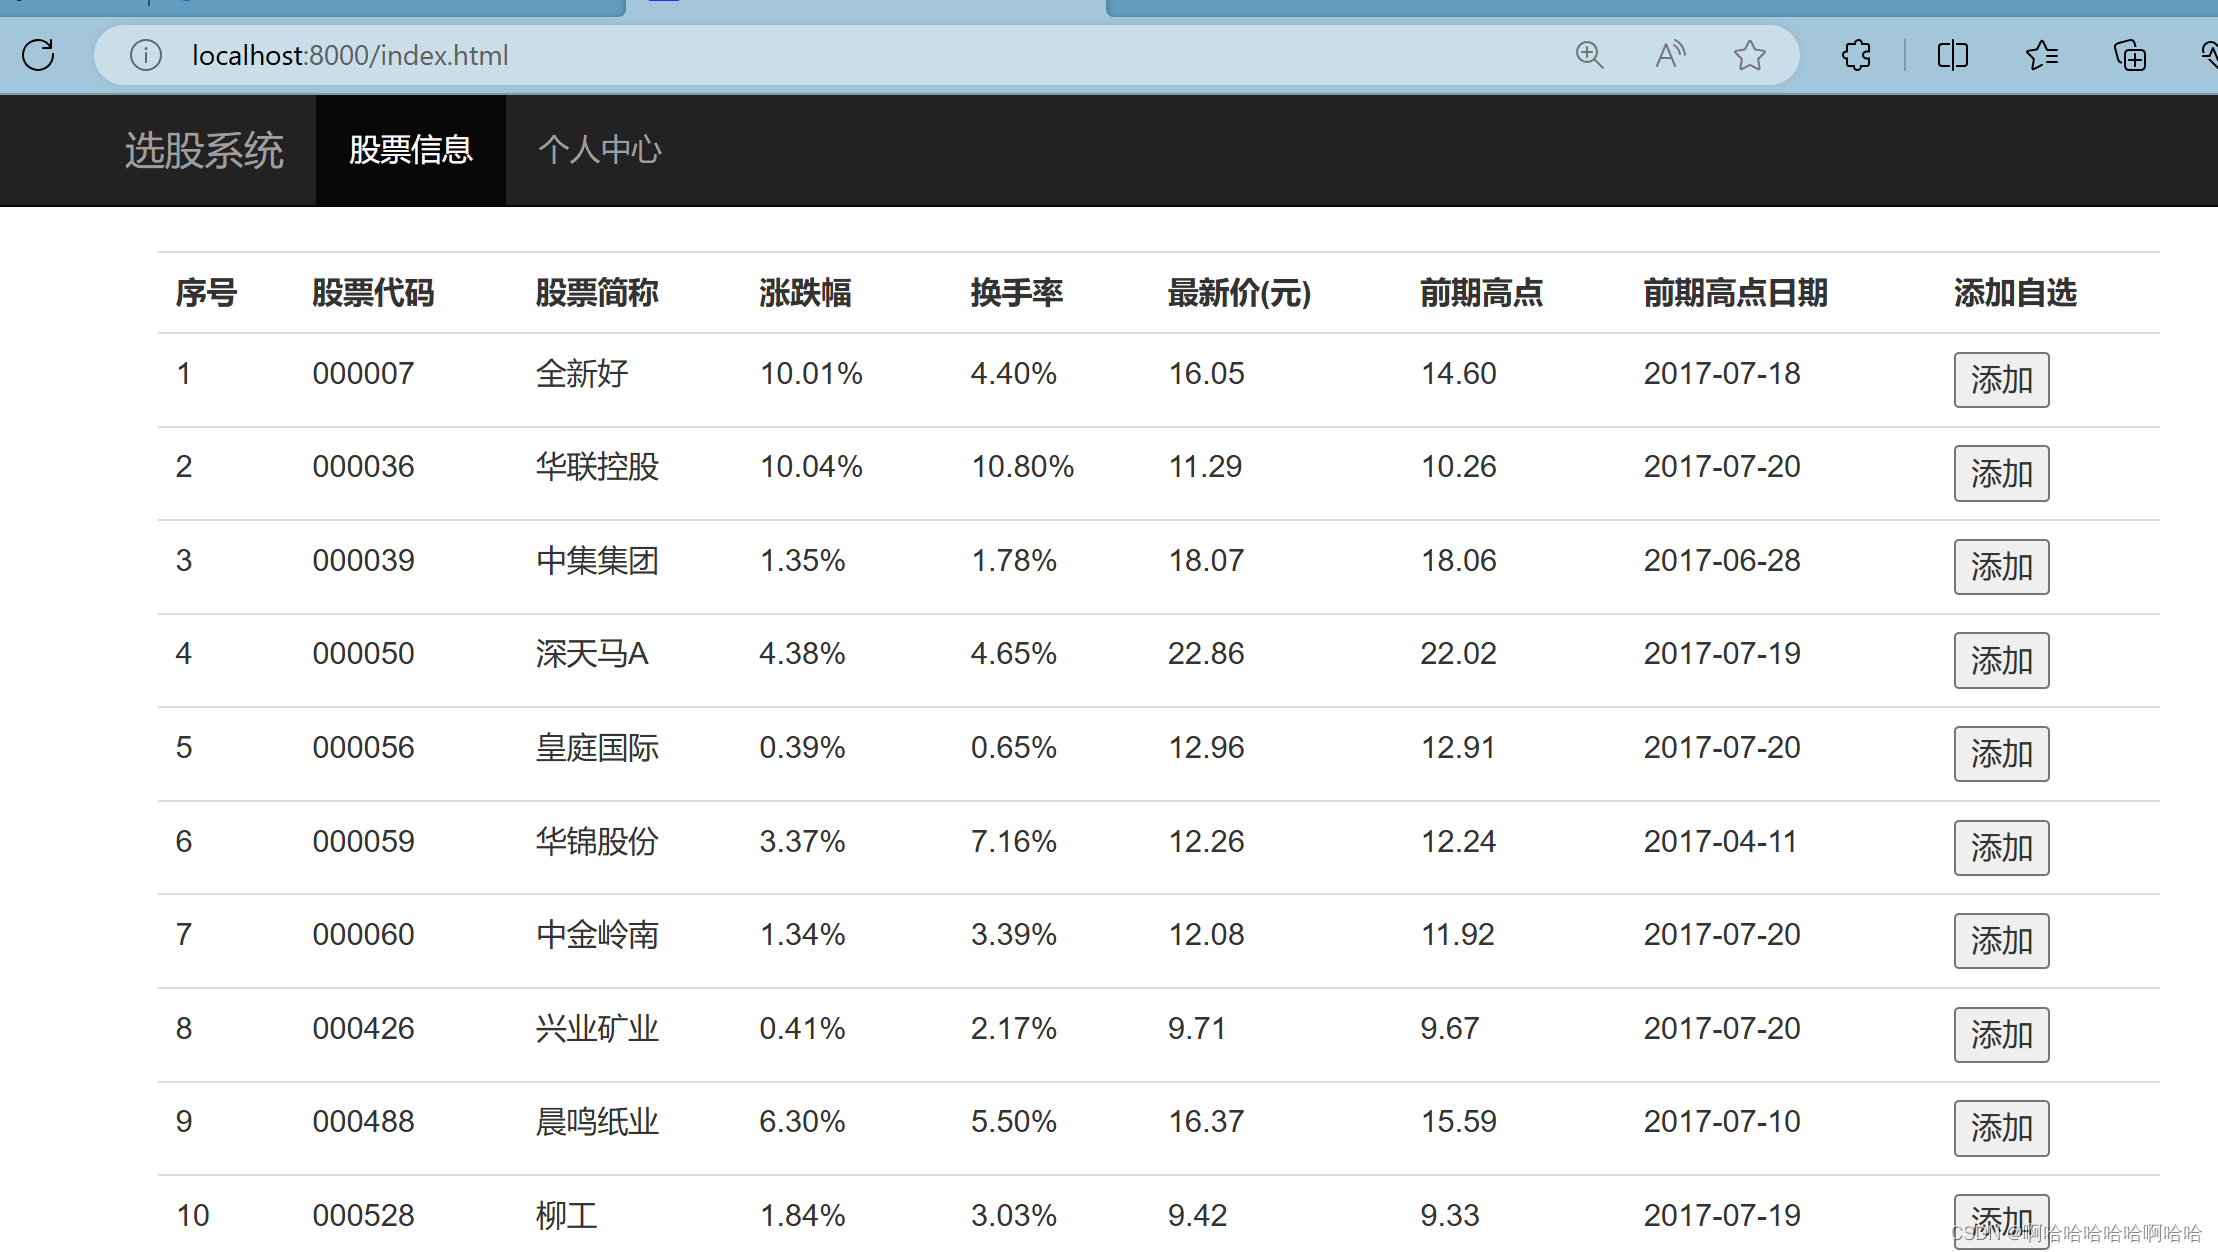Open the Collections icon
Viewport: 2218px width, 1252px height.
[2129, 55]
